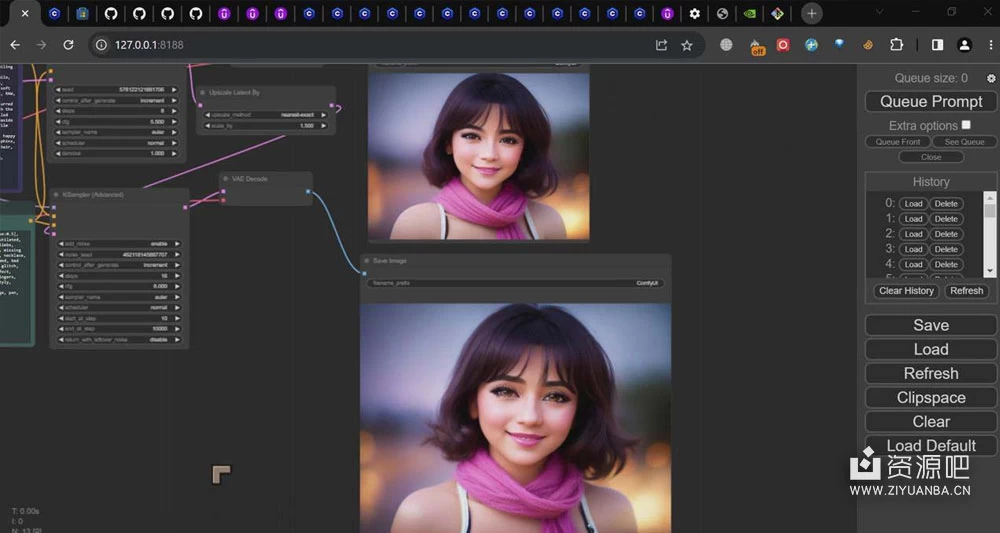This screenshot has width=1000, height=533.
Task: Click the Clipspace button
Action: pyautogui.click(x=931, y=398)
